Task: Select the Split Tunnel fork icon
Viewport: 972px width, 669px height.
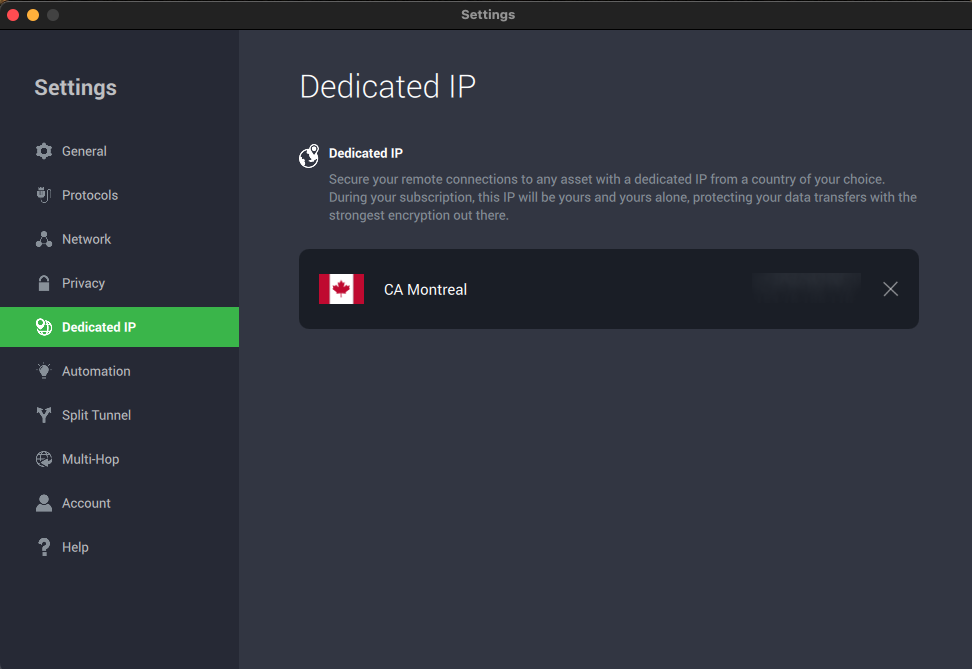Action: point(43,415)
